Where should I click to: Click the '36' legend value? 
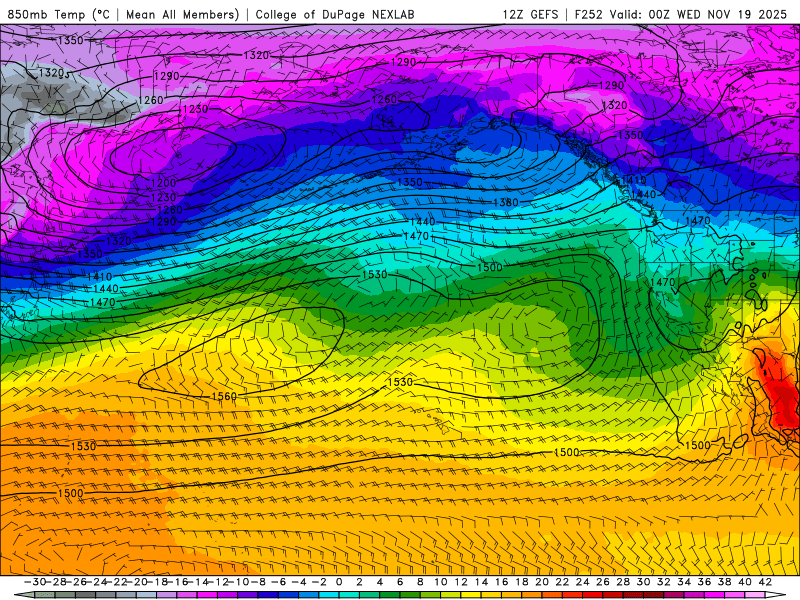click(x=704, y=582)
